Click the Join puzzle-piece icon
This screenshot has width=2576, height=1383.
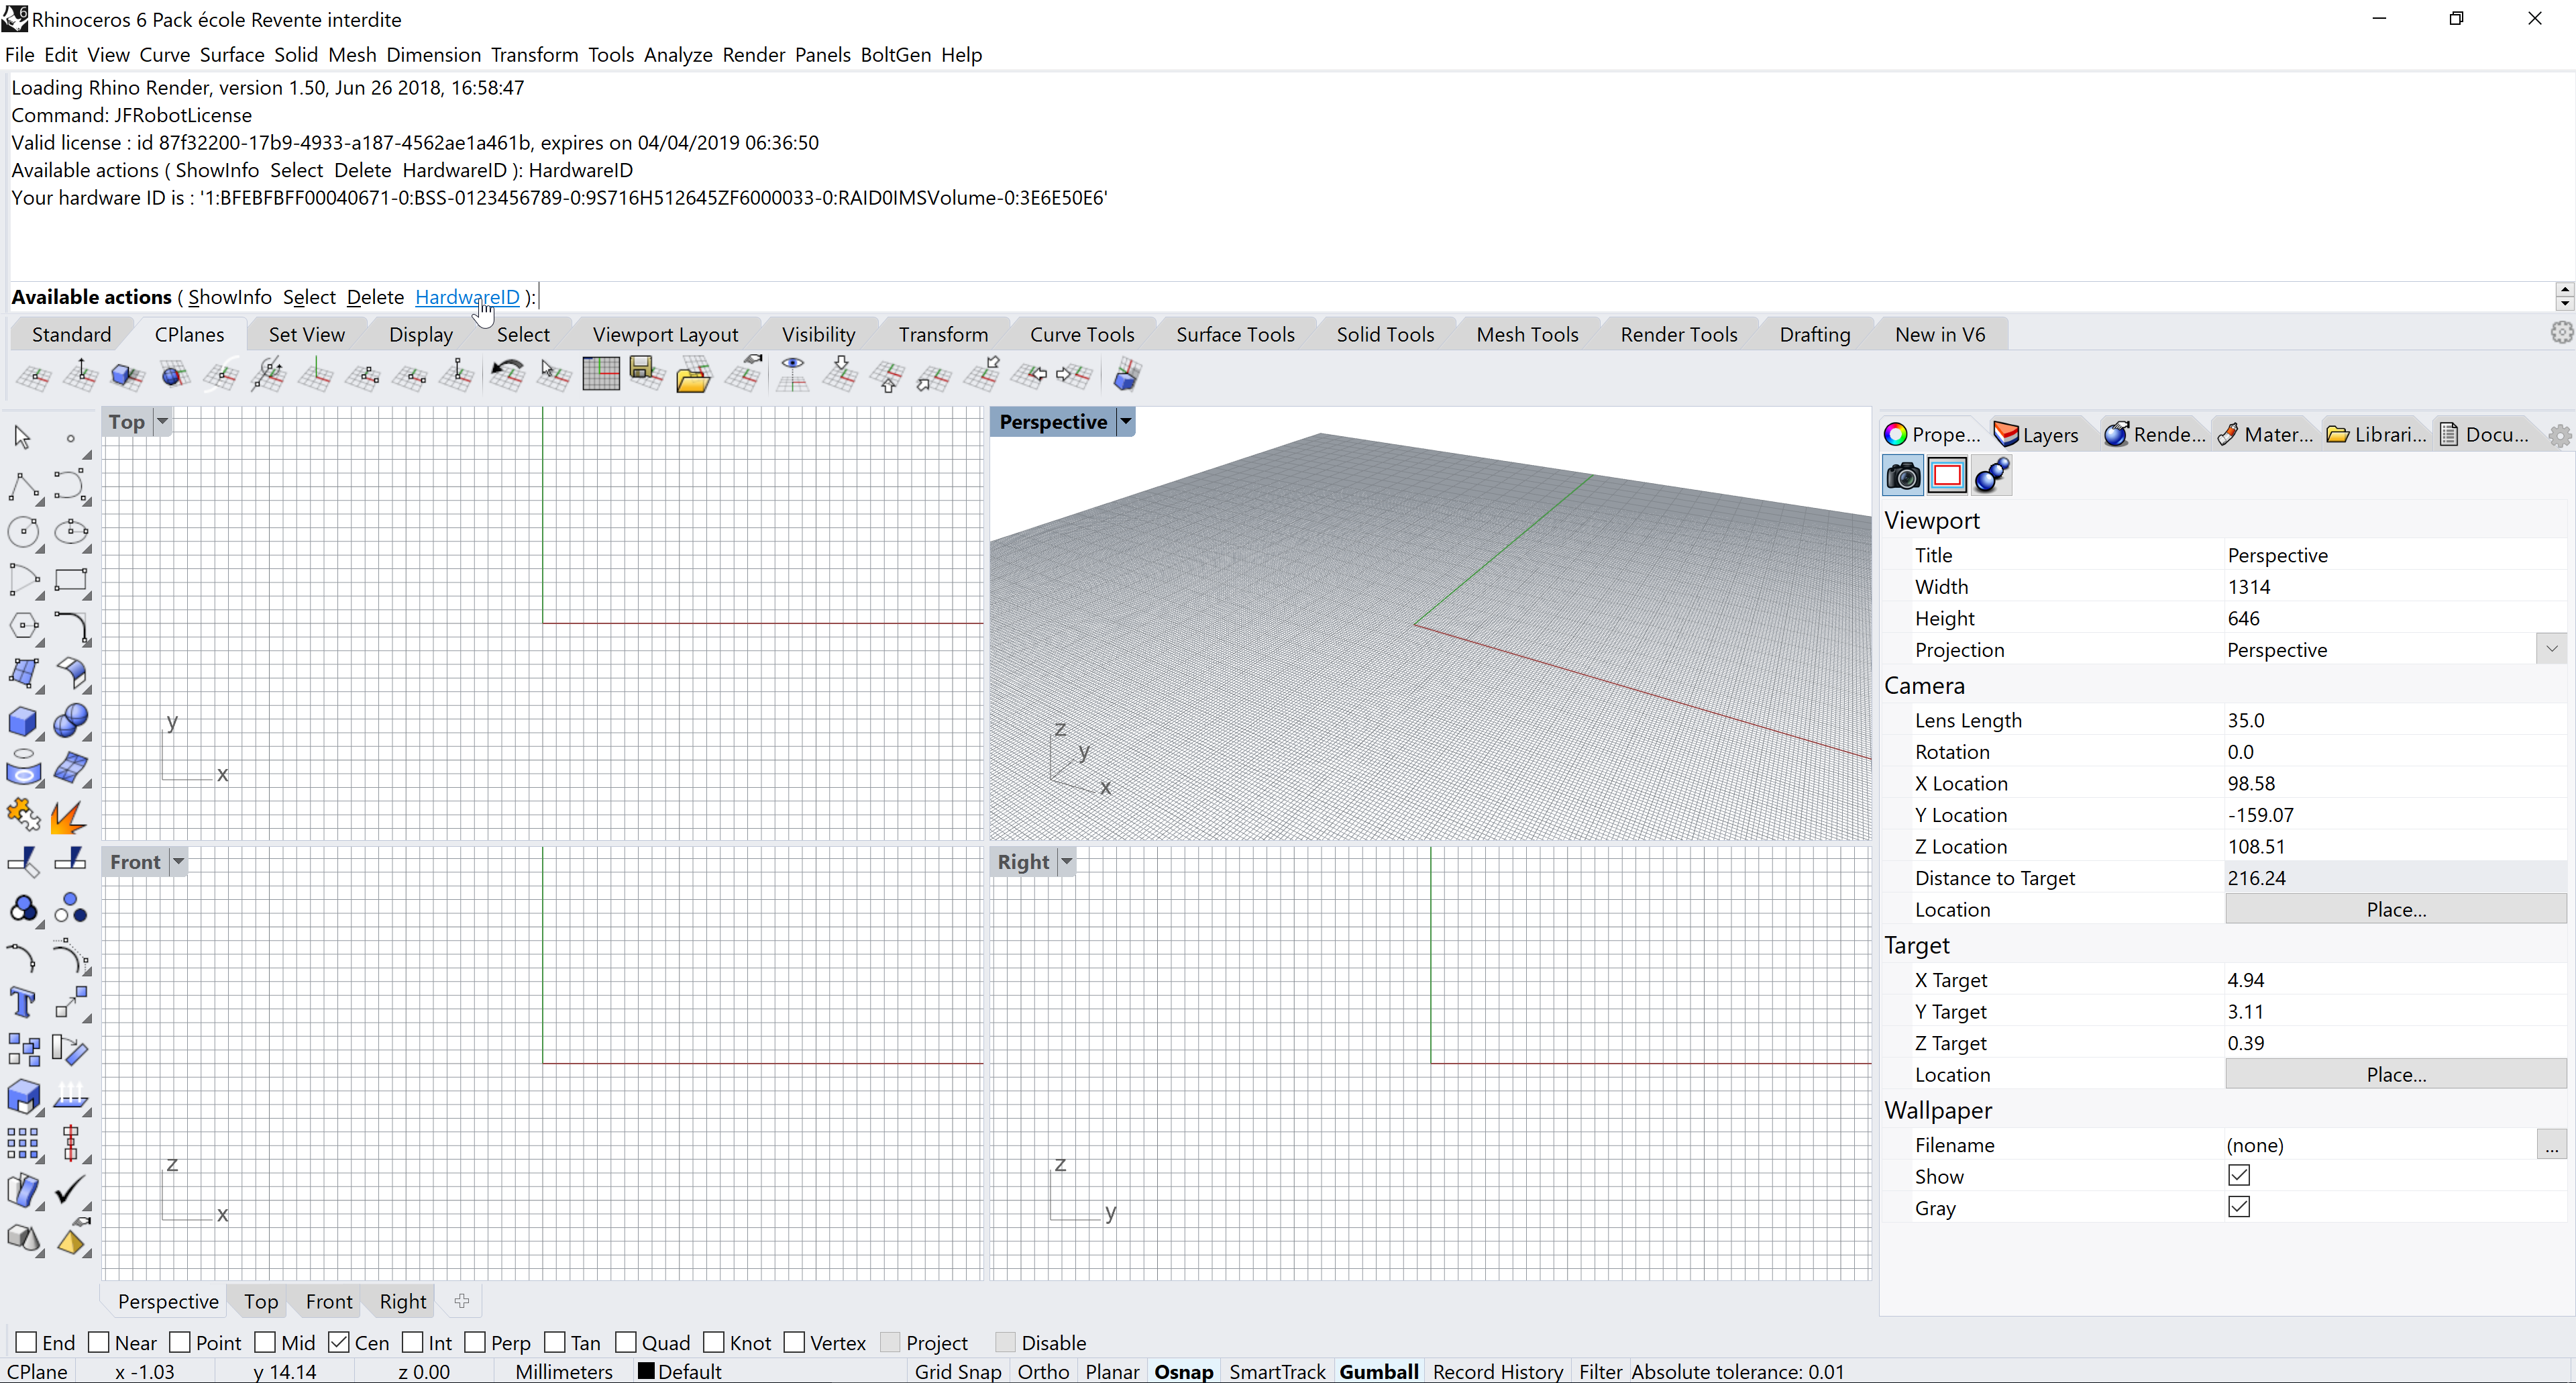click(23, 815)
